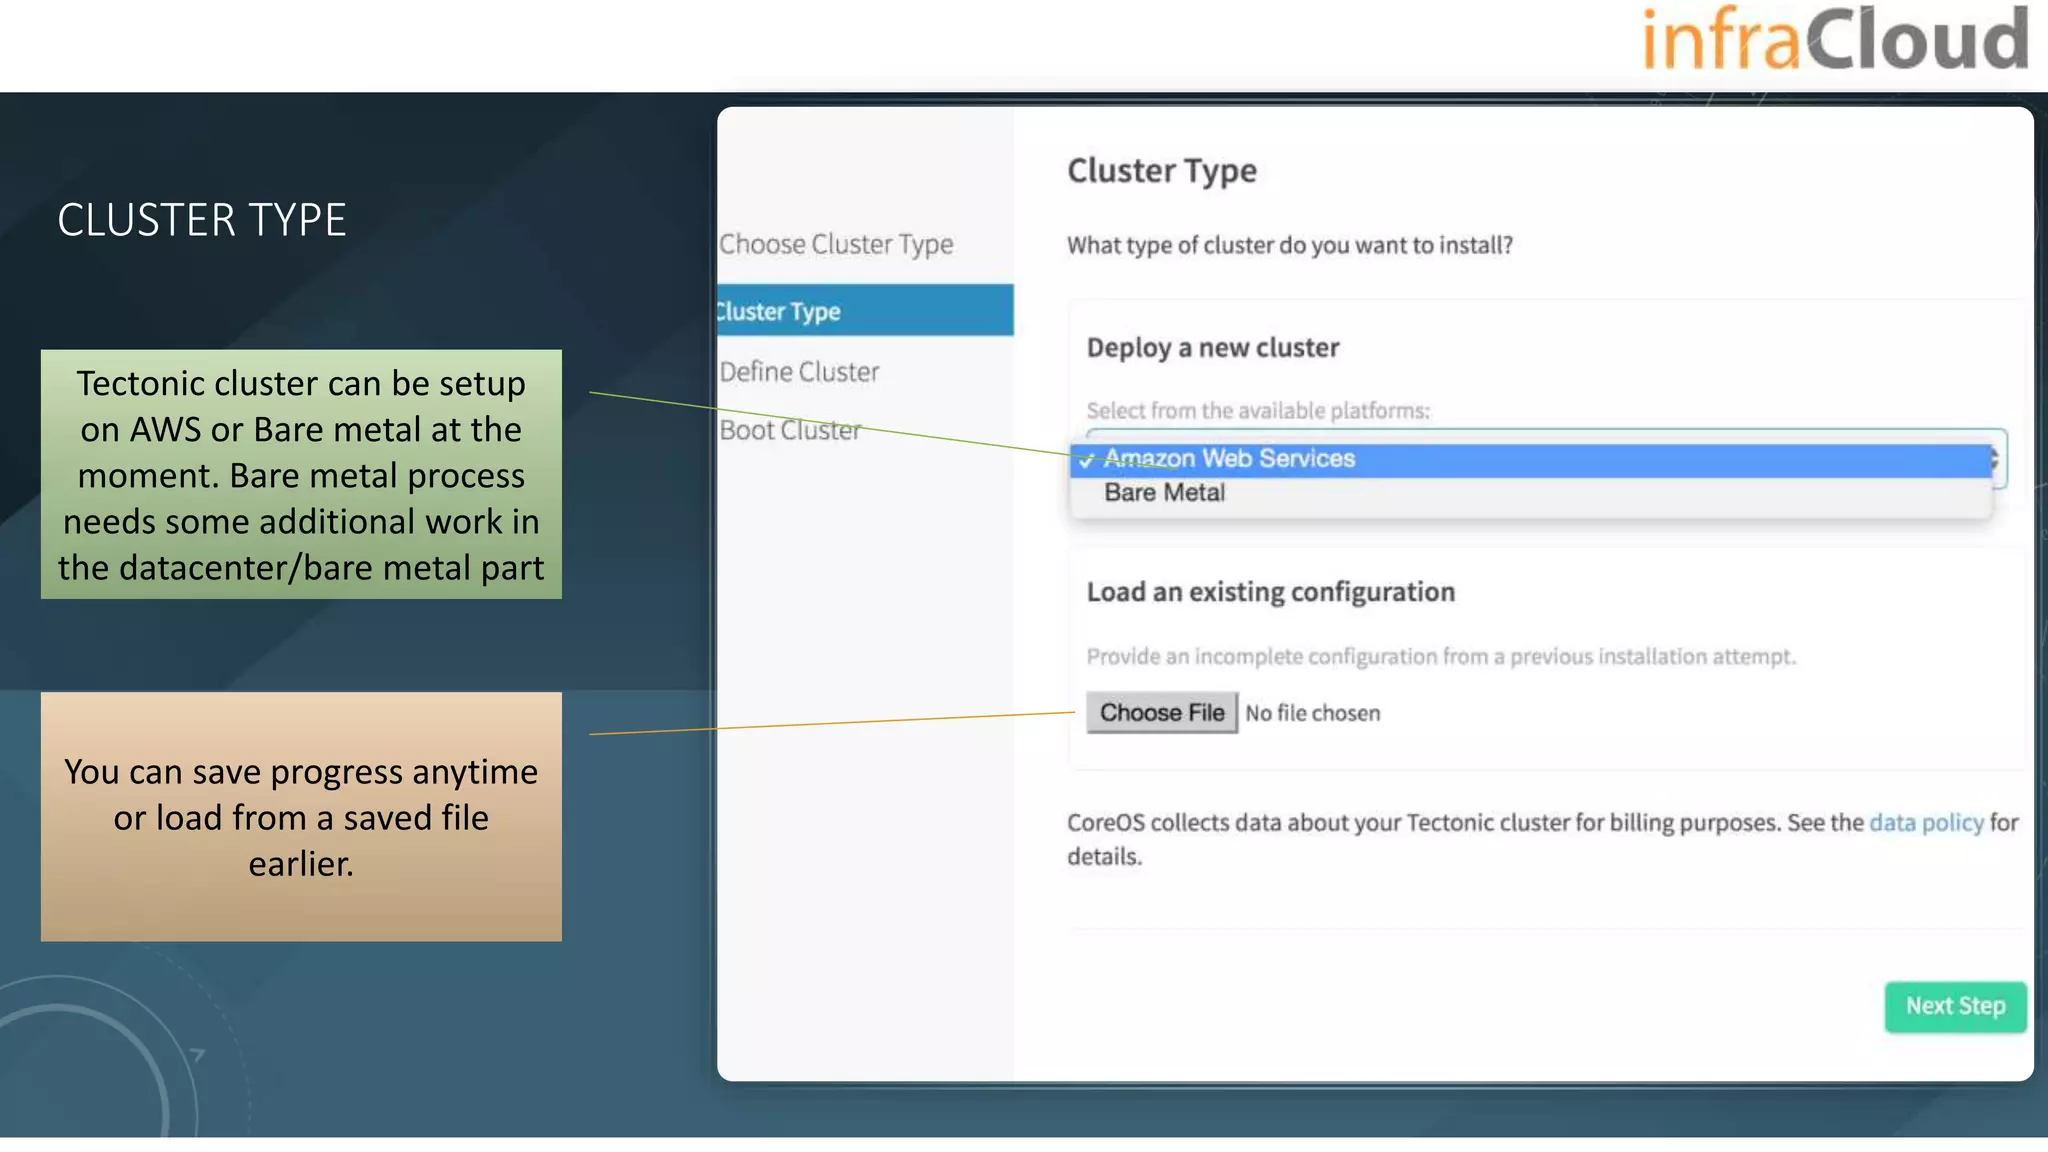Go to Boot Cluster step
Viewport: 2048px width, 1152px height.
click(790, 430)
